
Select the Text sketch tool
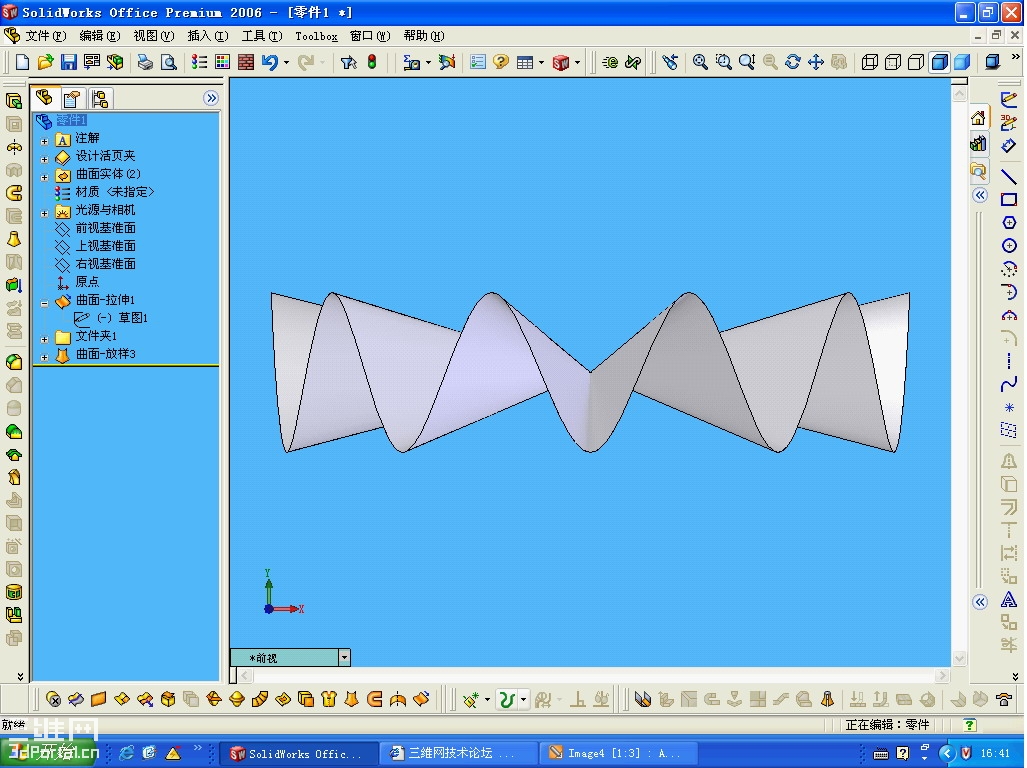point(1009,600)
